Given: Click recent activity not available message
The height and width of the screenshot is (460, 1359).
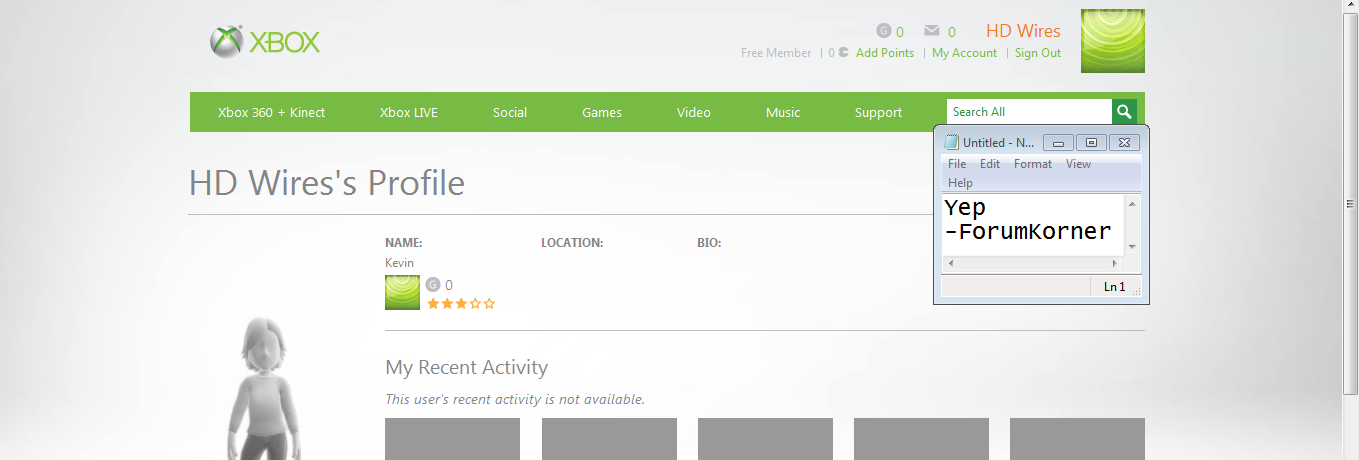Looking at the screenshot, I should (x=515, y=400).
